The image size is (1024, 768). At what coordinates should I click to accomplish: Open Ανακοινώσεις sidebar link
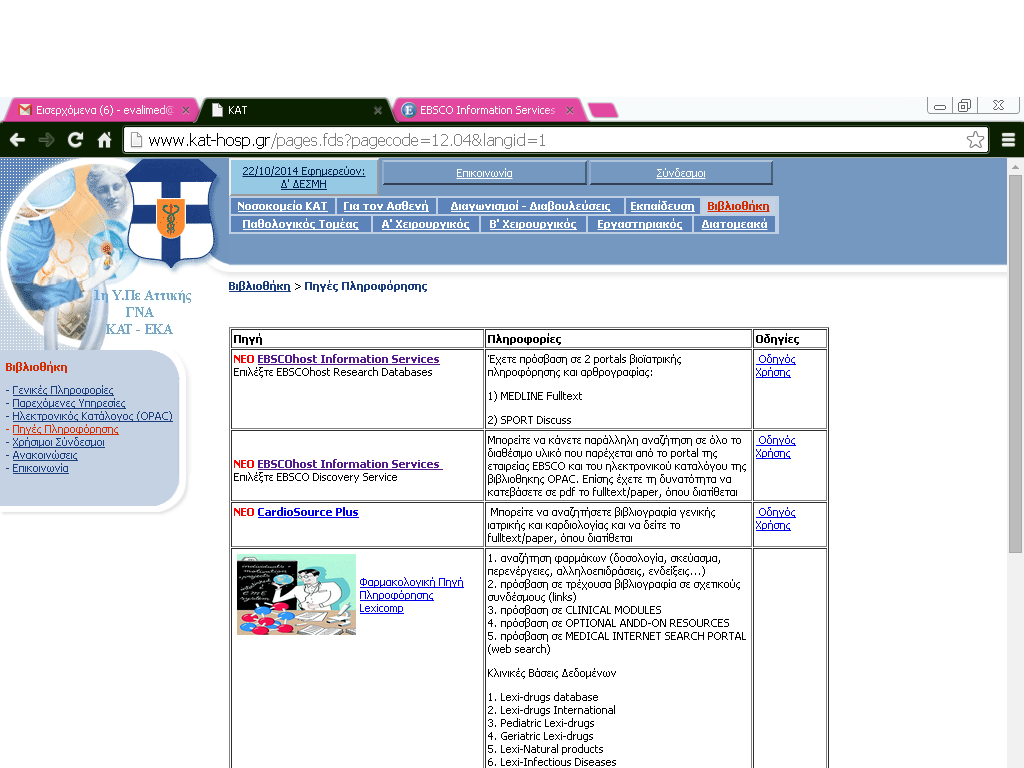[44, 455]
